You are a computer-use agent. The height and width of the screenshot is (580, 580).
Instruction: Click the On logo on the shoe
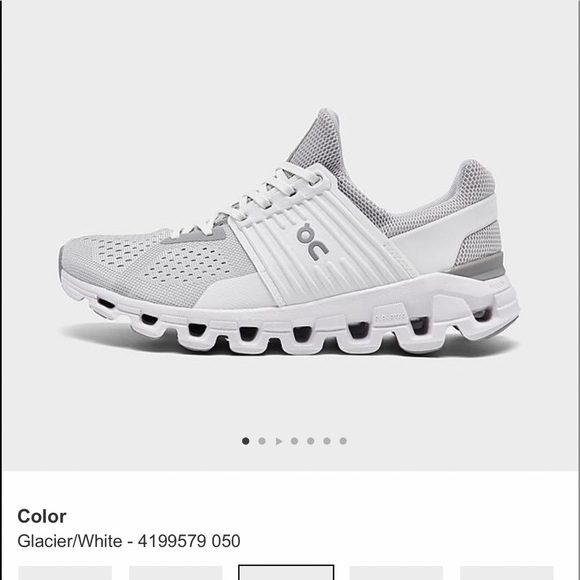[313, 242]
